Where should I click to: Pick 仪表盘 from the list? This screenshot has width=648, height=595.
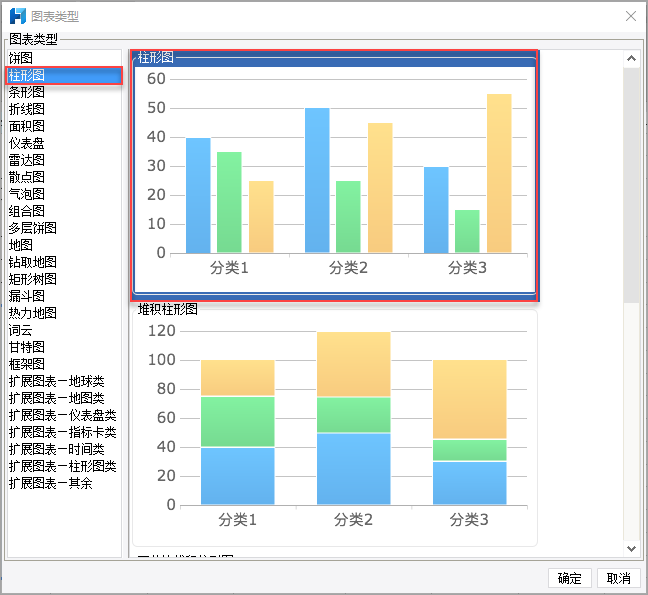pyautogui.click(x=64, y=143)
